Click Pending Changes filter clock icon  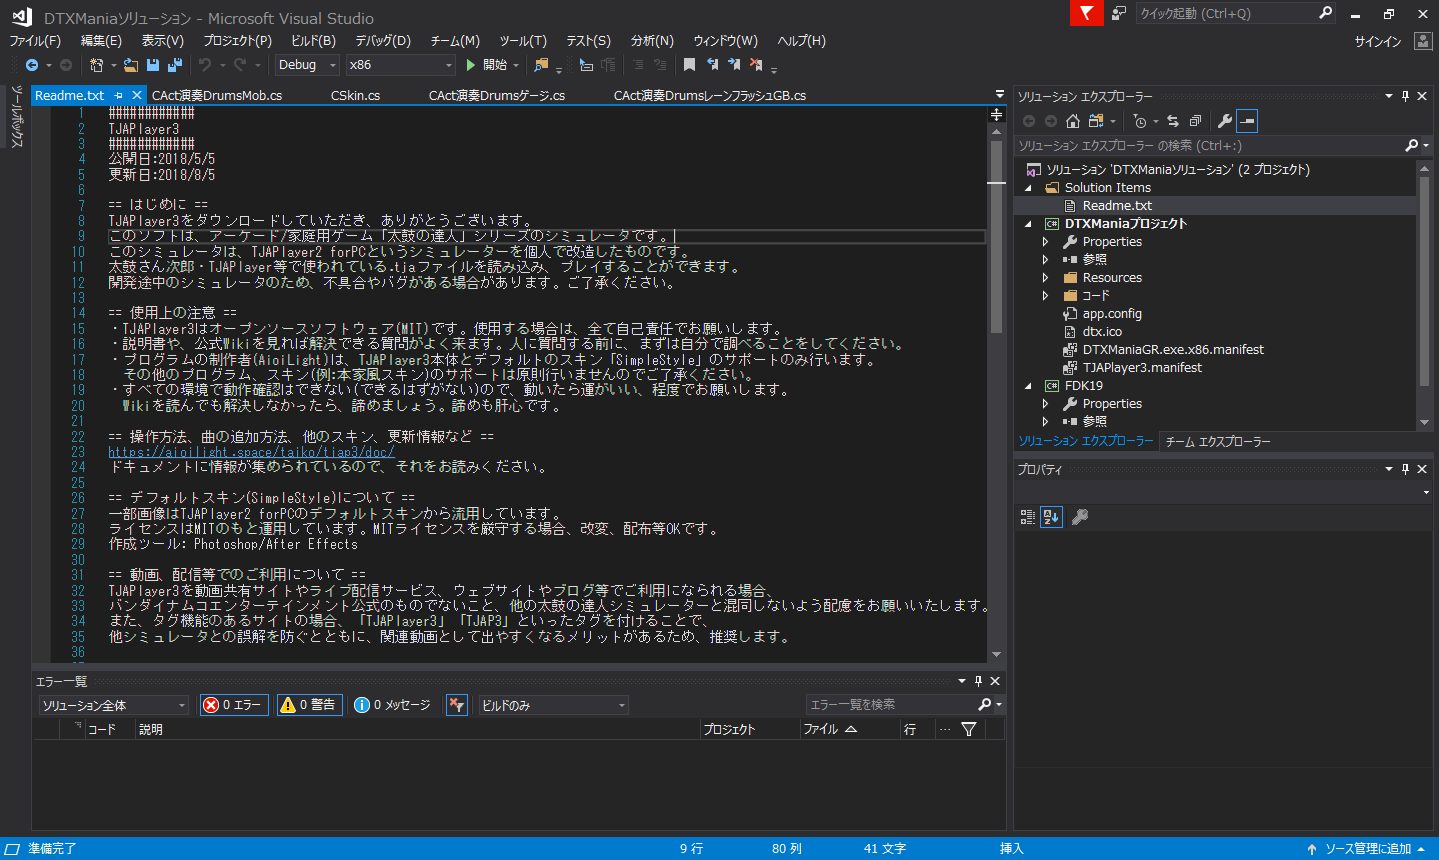tap(1140, 121)
